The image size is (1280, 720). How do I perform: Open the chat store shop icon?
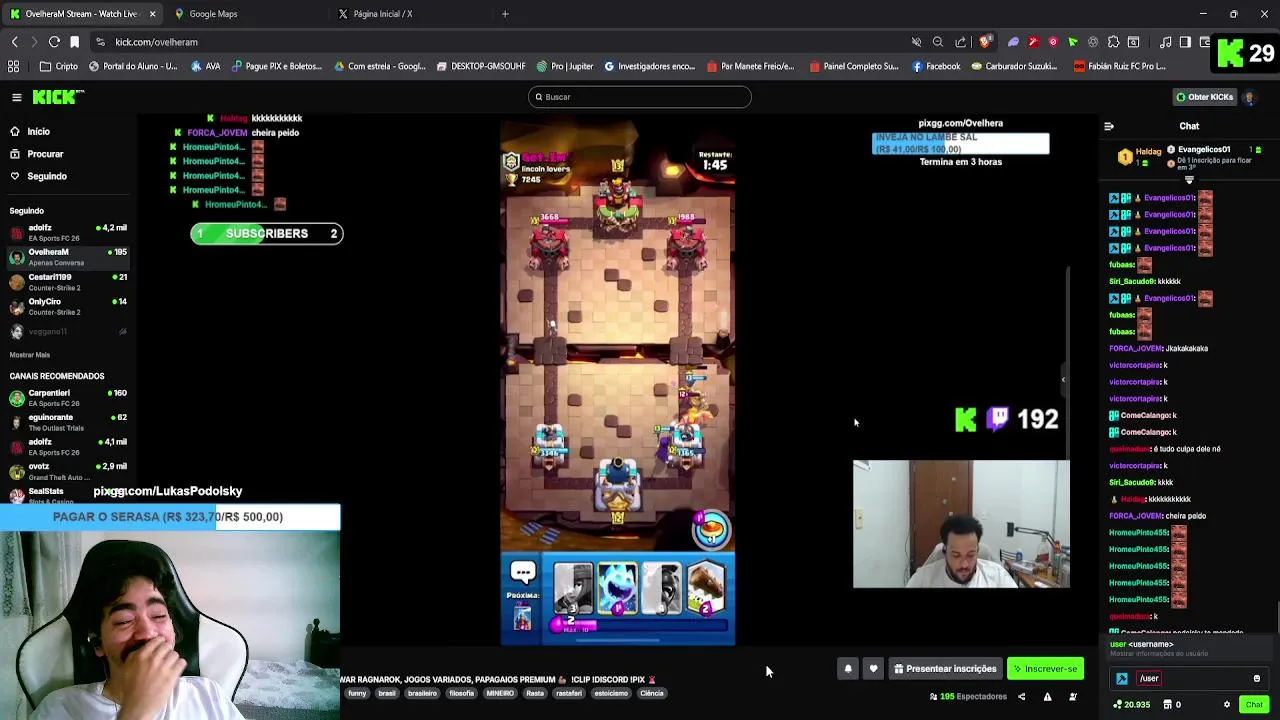(1168, 705)
